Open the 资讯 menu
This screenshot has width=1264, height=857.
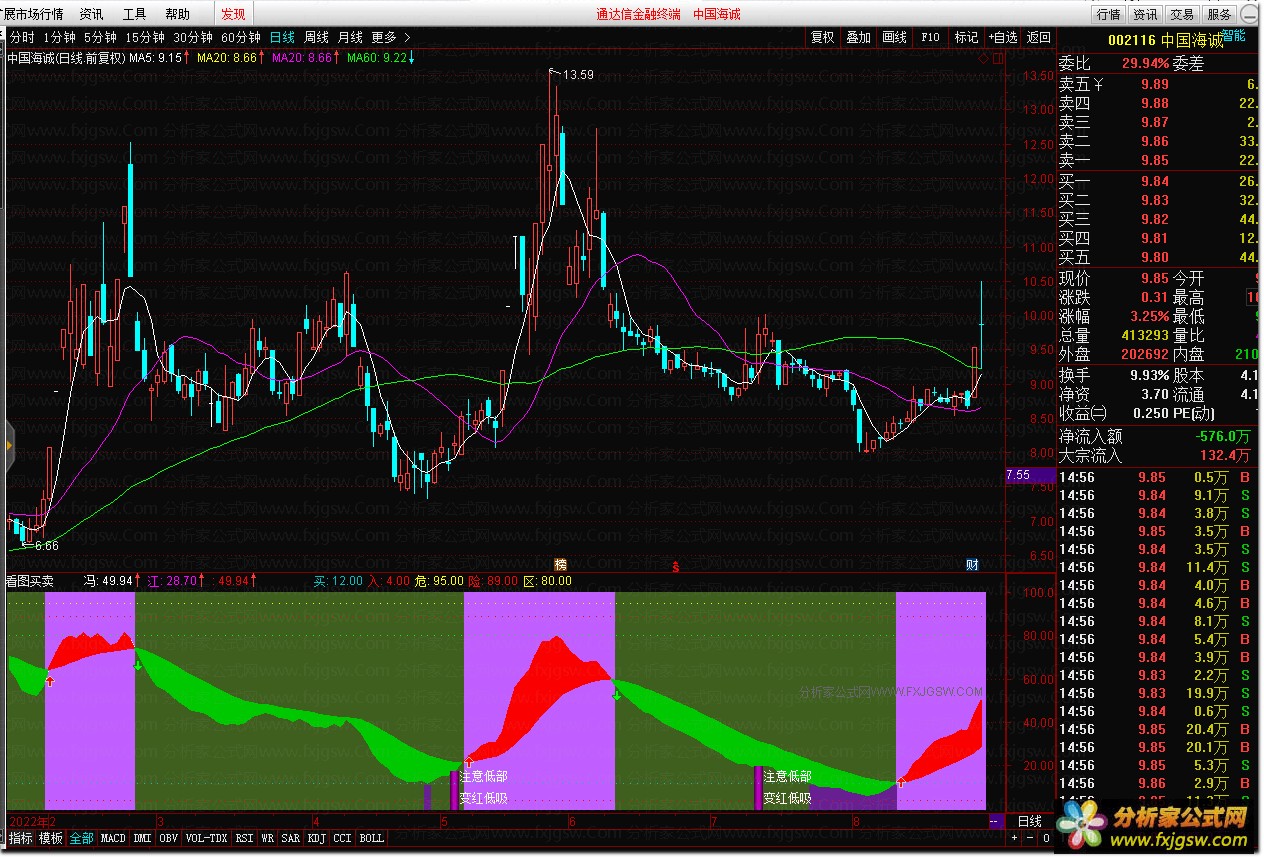(91, 14)
